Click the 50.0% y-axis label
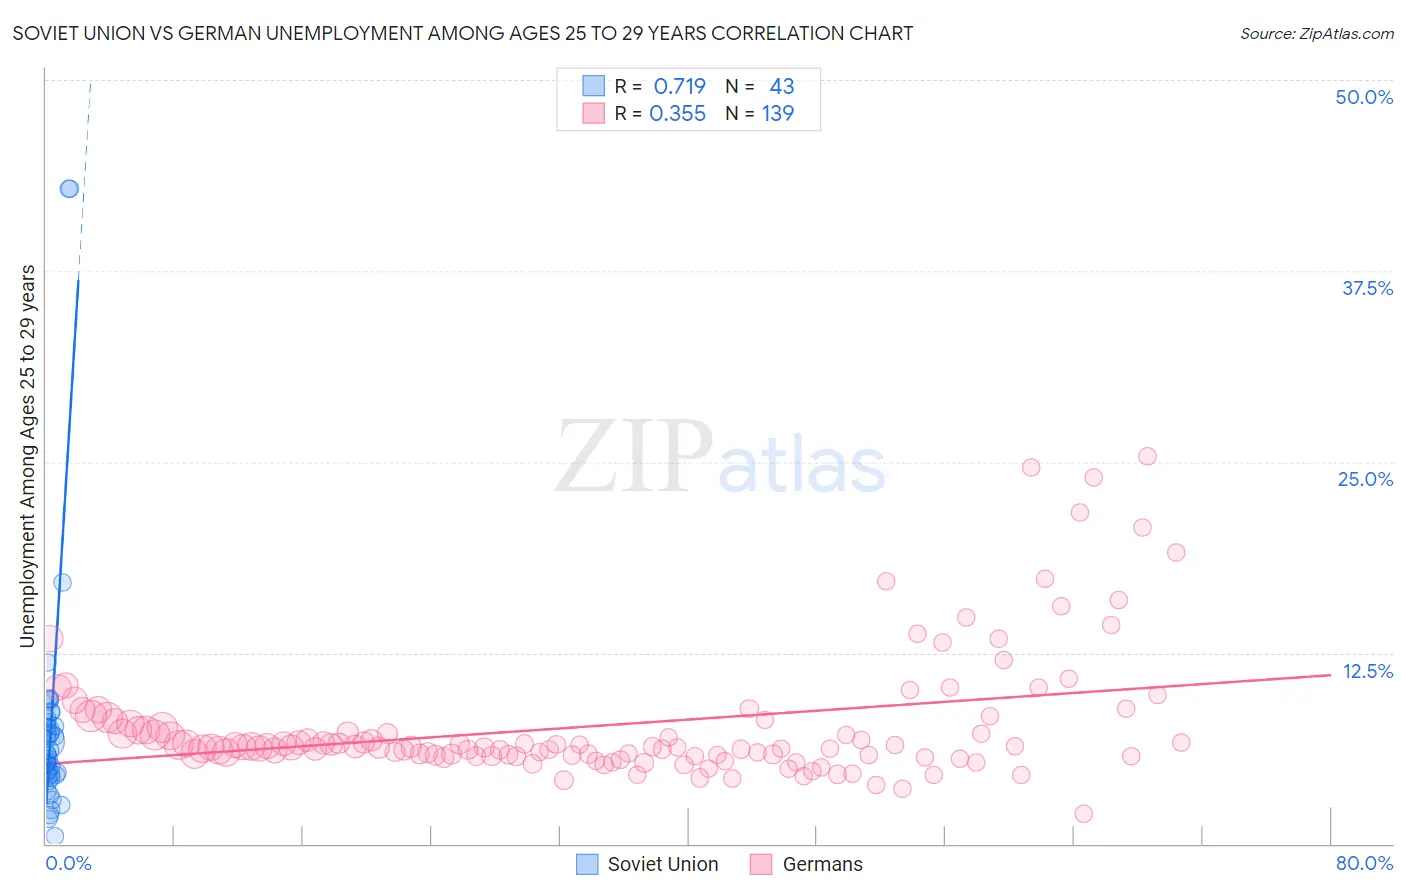The image size is (1406, 892). (1364, 97)
